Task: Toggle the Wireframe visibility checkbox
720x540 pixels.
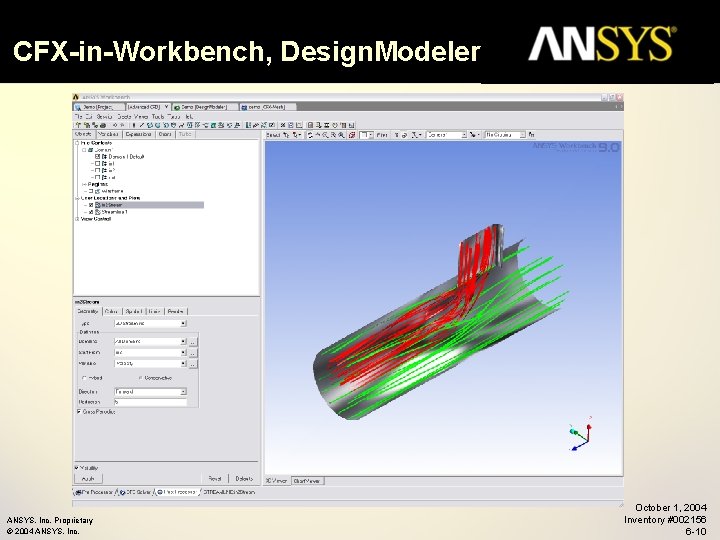Action: [91, 191]
